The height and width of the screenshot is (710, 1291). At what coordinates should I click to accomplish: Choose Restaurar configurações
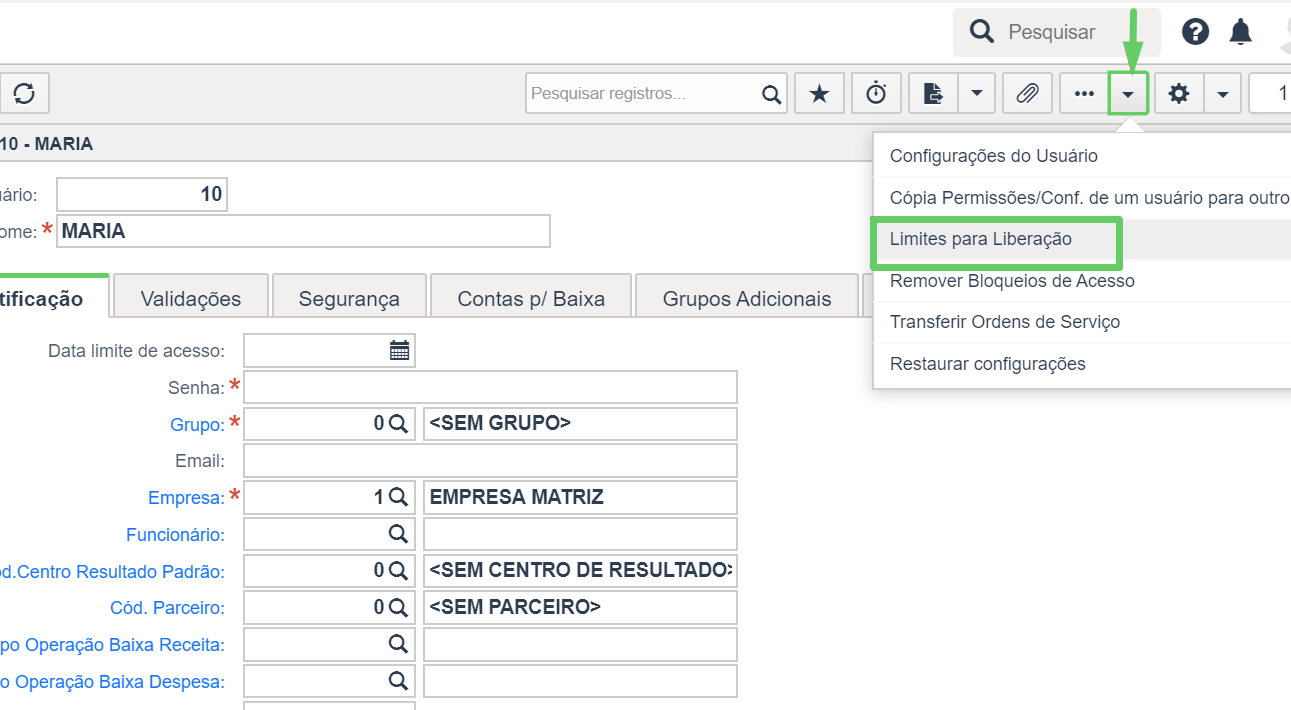[x=1082, y=364]
